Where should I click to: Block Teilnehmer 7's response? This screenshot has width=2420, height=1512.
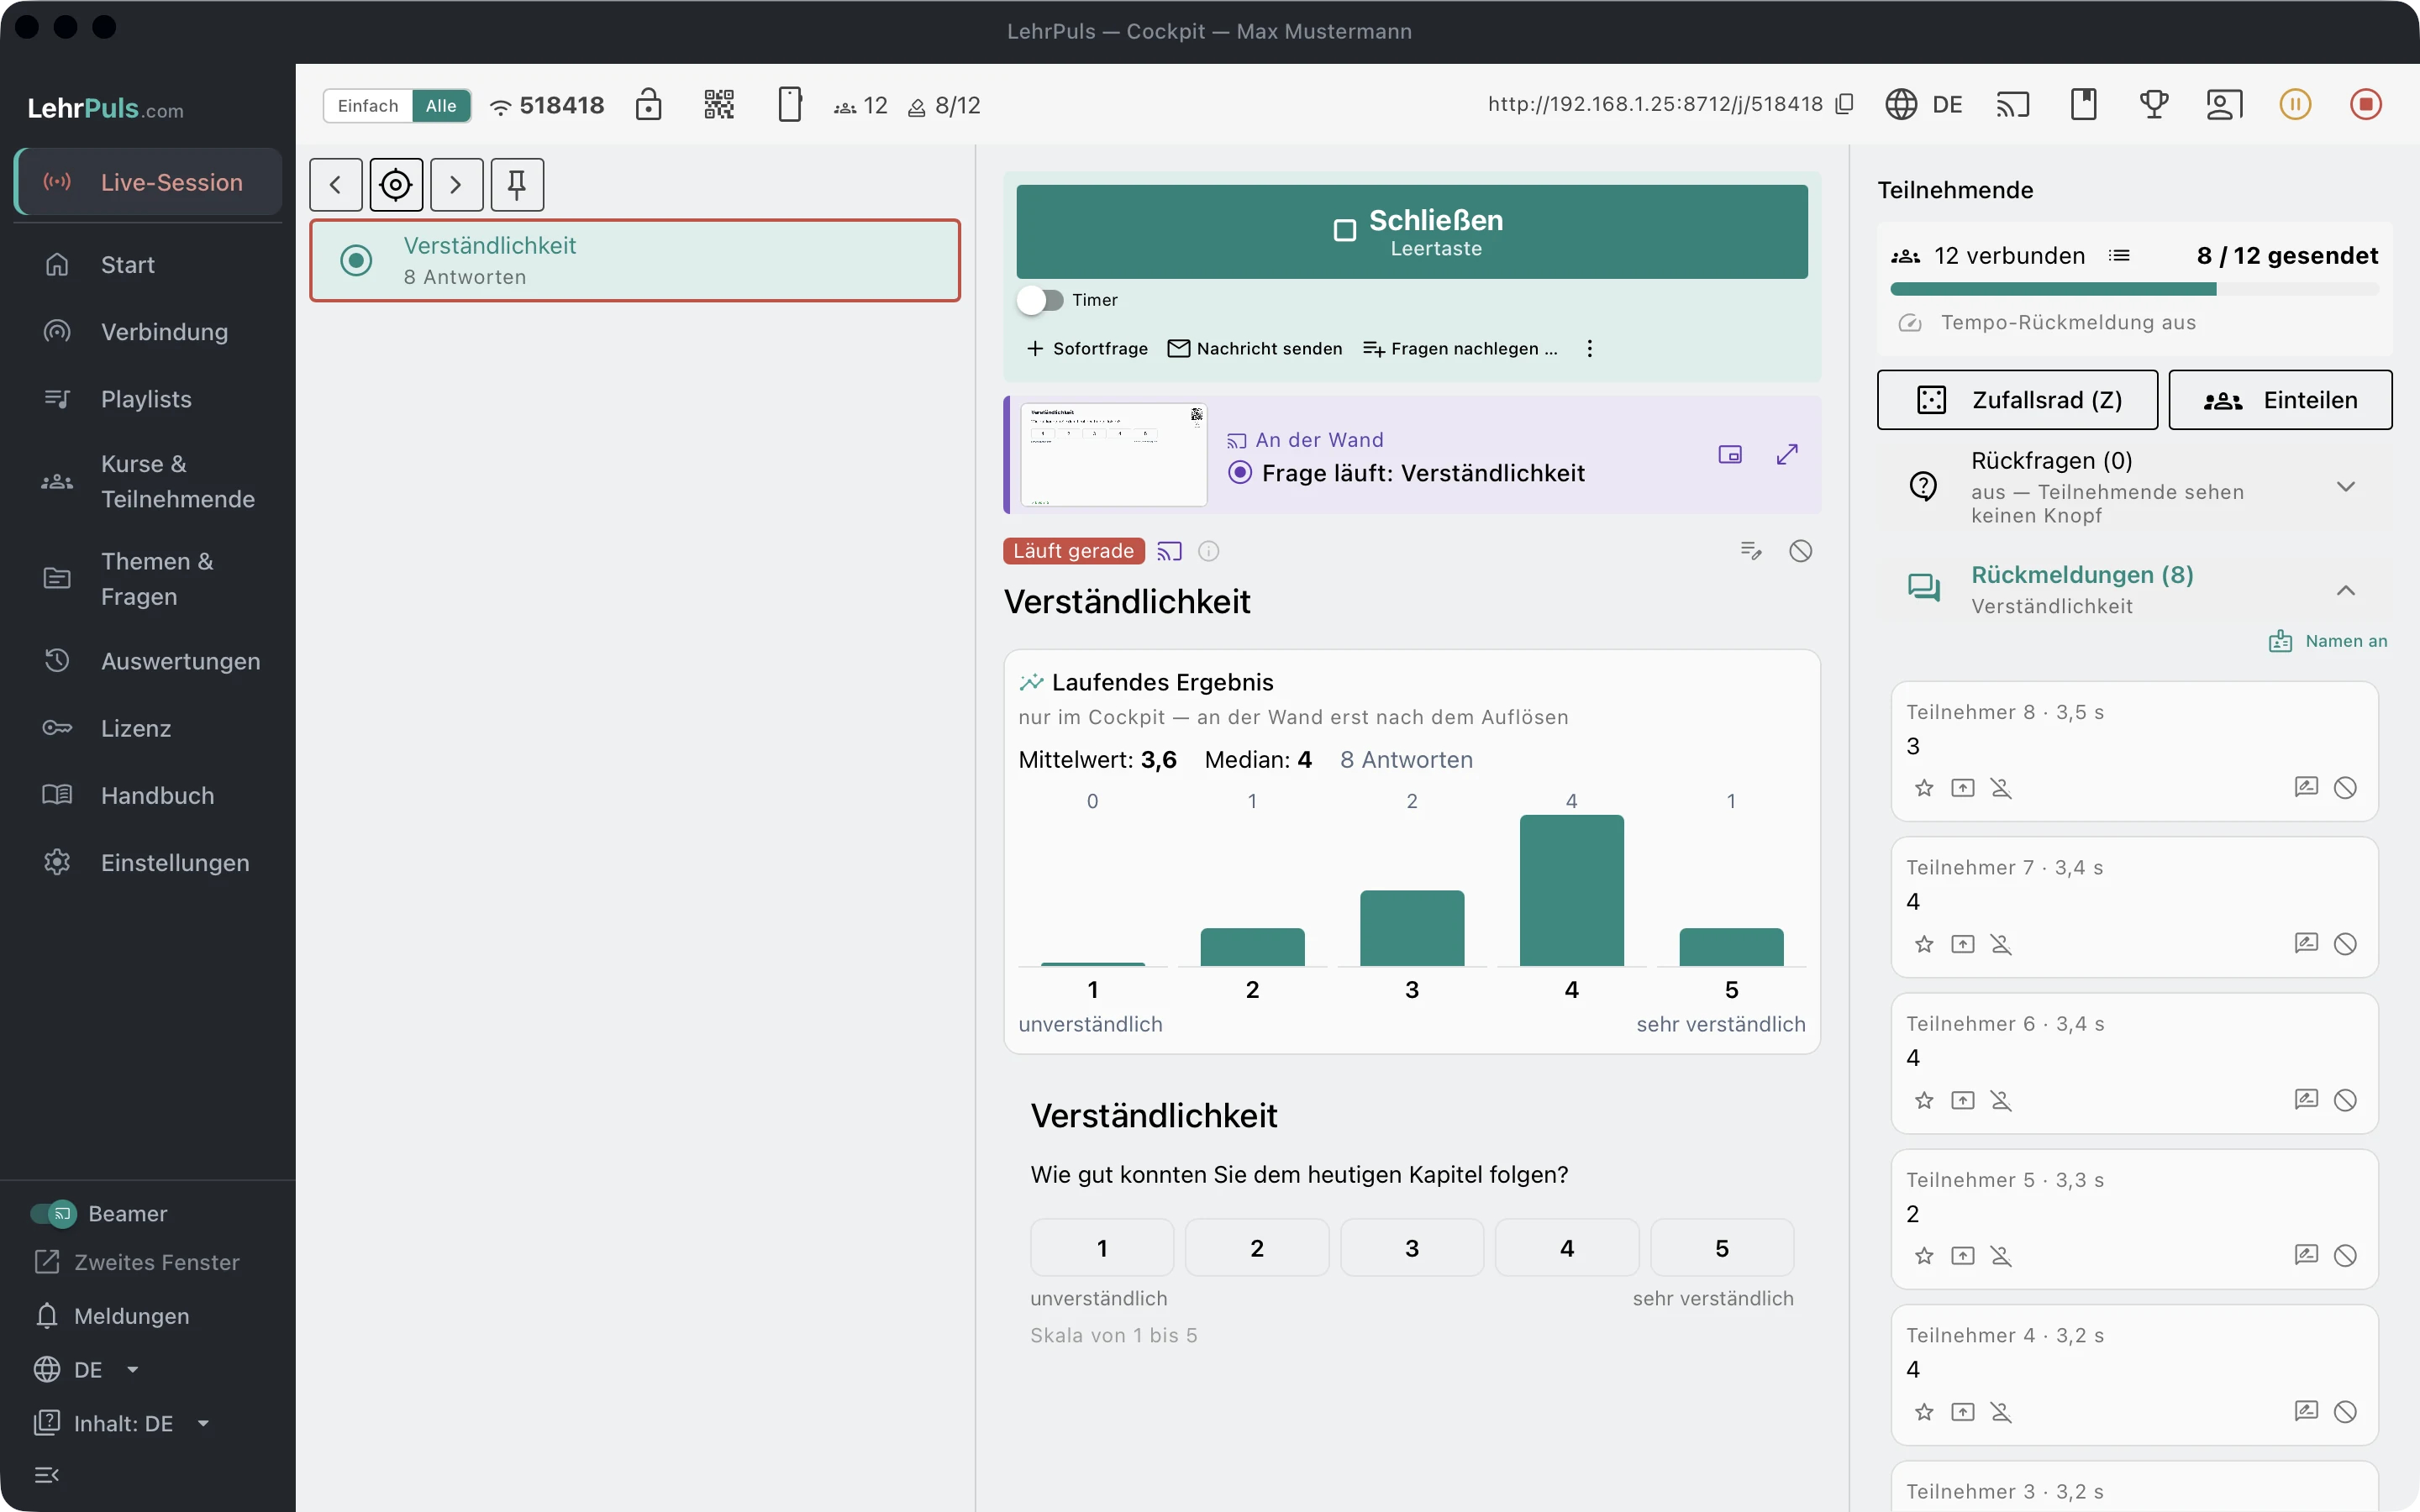tap(2345, 944)
